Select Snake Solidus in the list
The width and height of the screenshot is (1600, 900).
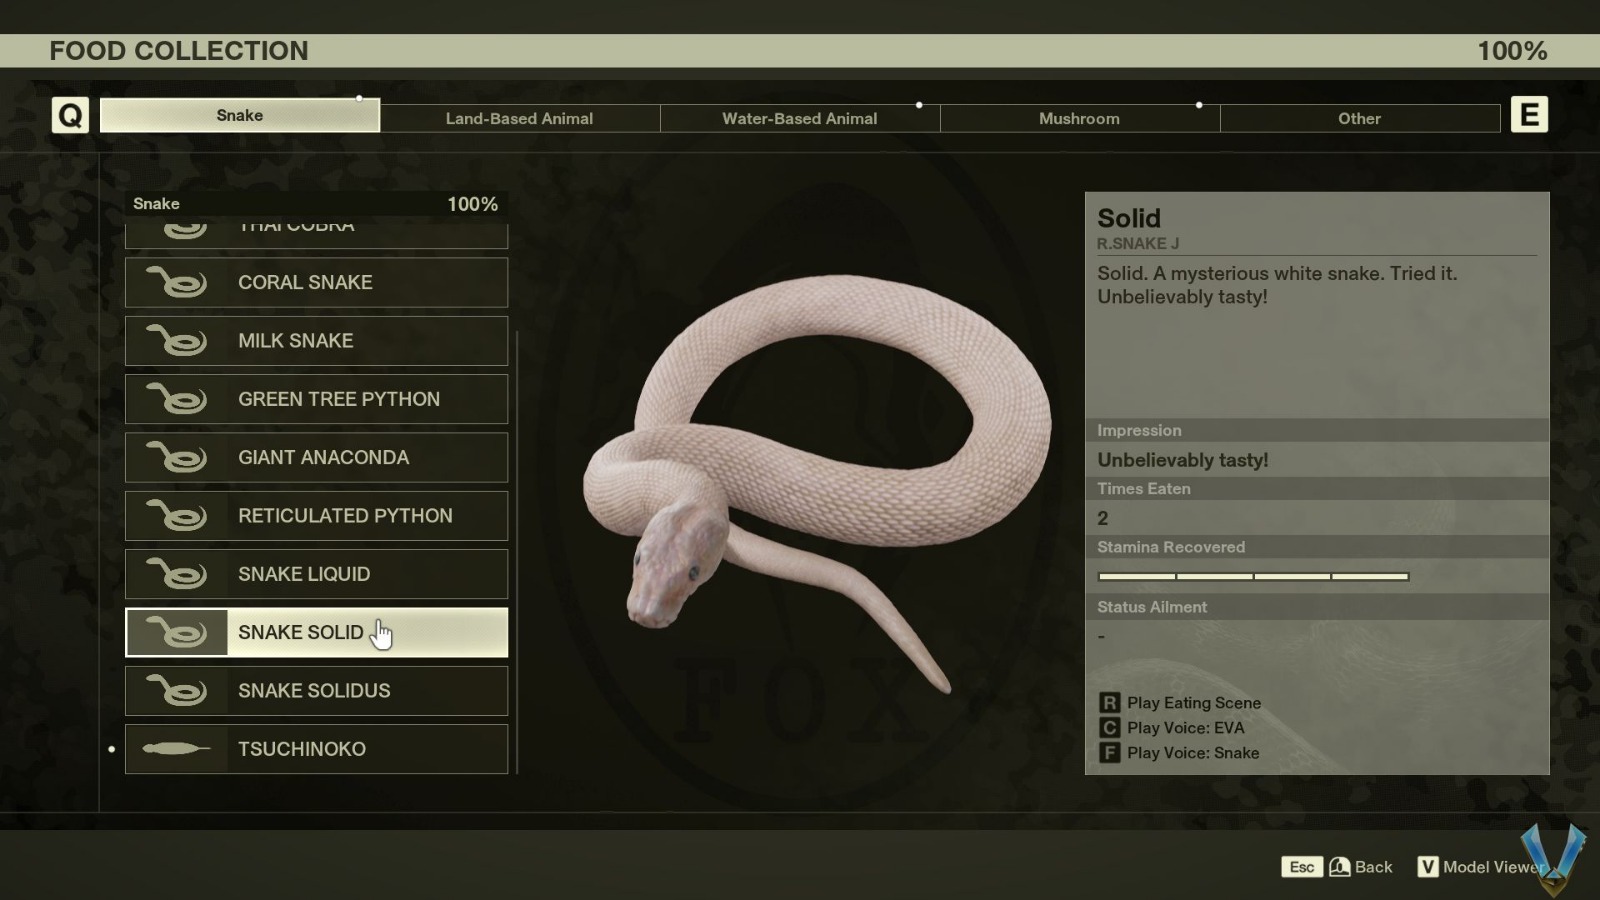pos(316,691)
